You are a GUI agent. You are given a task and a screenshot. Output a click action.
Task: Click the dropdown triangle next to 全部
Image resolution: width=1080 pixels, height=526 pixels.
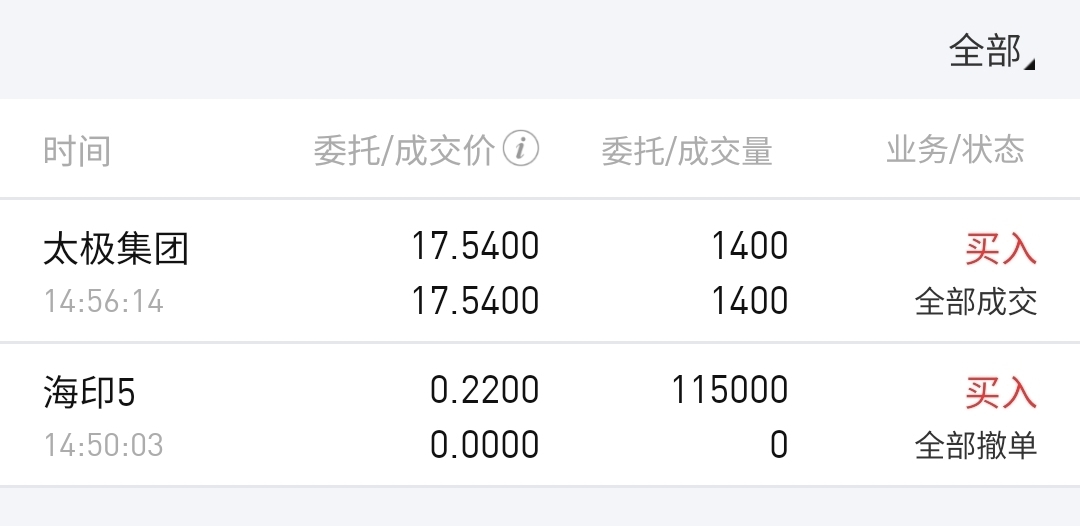coord(1029,65)
